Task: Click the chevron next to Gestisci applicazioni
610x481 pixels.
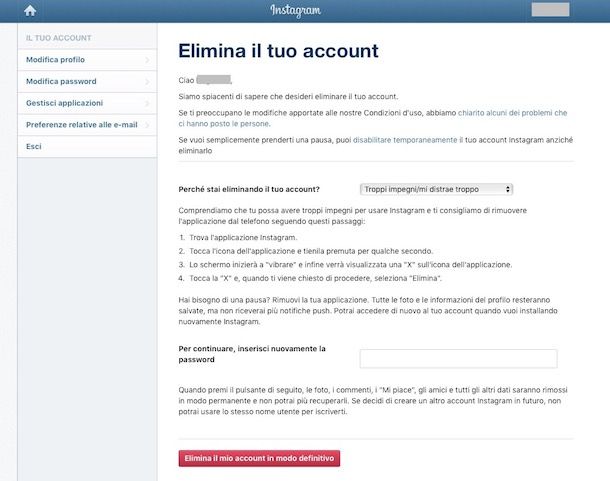Action: 147,103
